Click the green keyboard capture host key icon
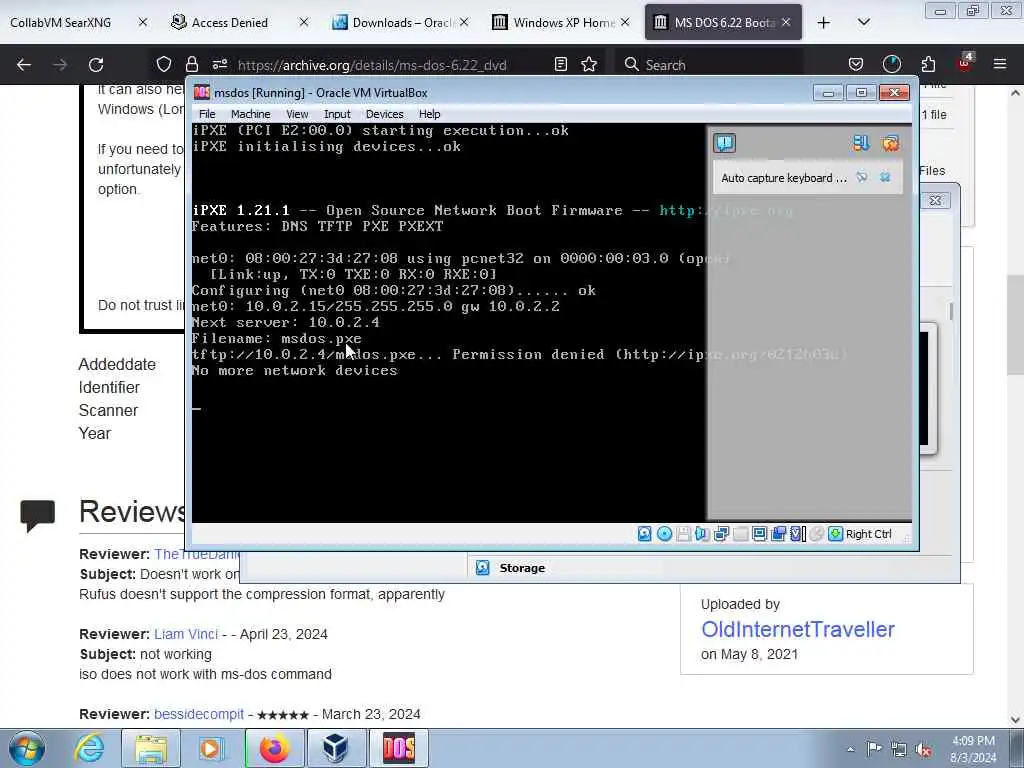Screen dimensions: 1024x768 (835, 534)
